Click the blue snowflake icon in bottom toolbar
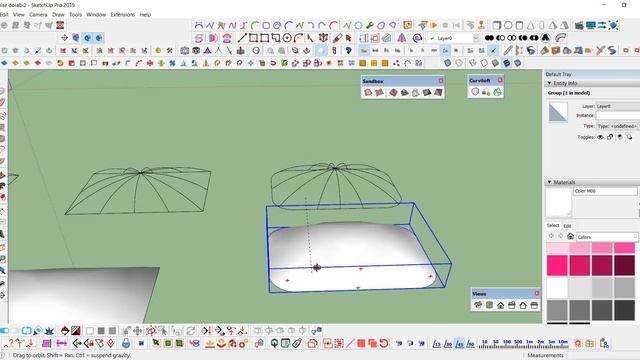Viewport: 640px width, 360px height. 49,331
